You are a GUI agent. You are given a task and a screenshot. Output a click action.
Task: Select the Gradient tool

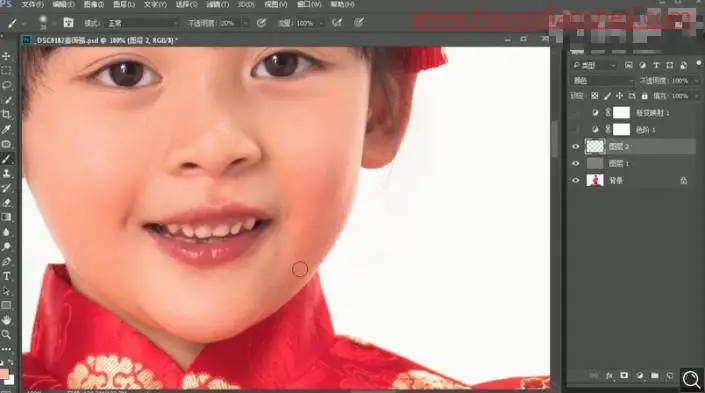tap(6, 217)
